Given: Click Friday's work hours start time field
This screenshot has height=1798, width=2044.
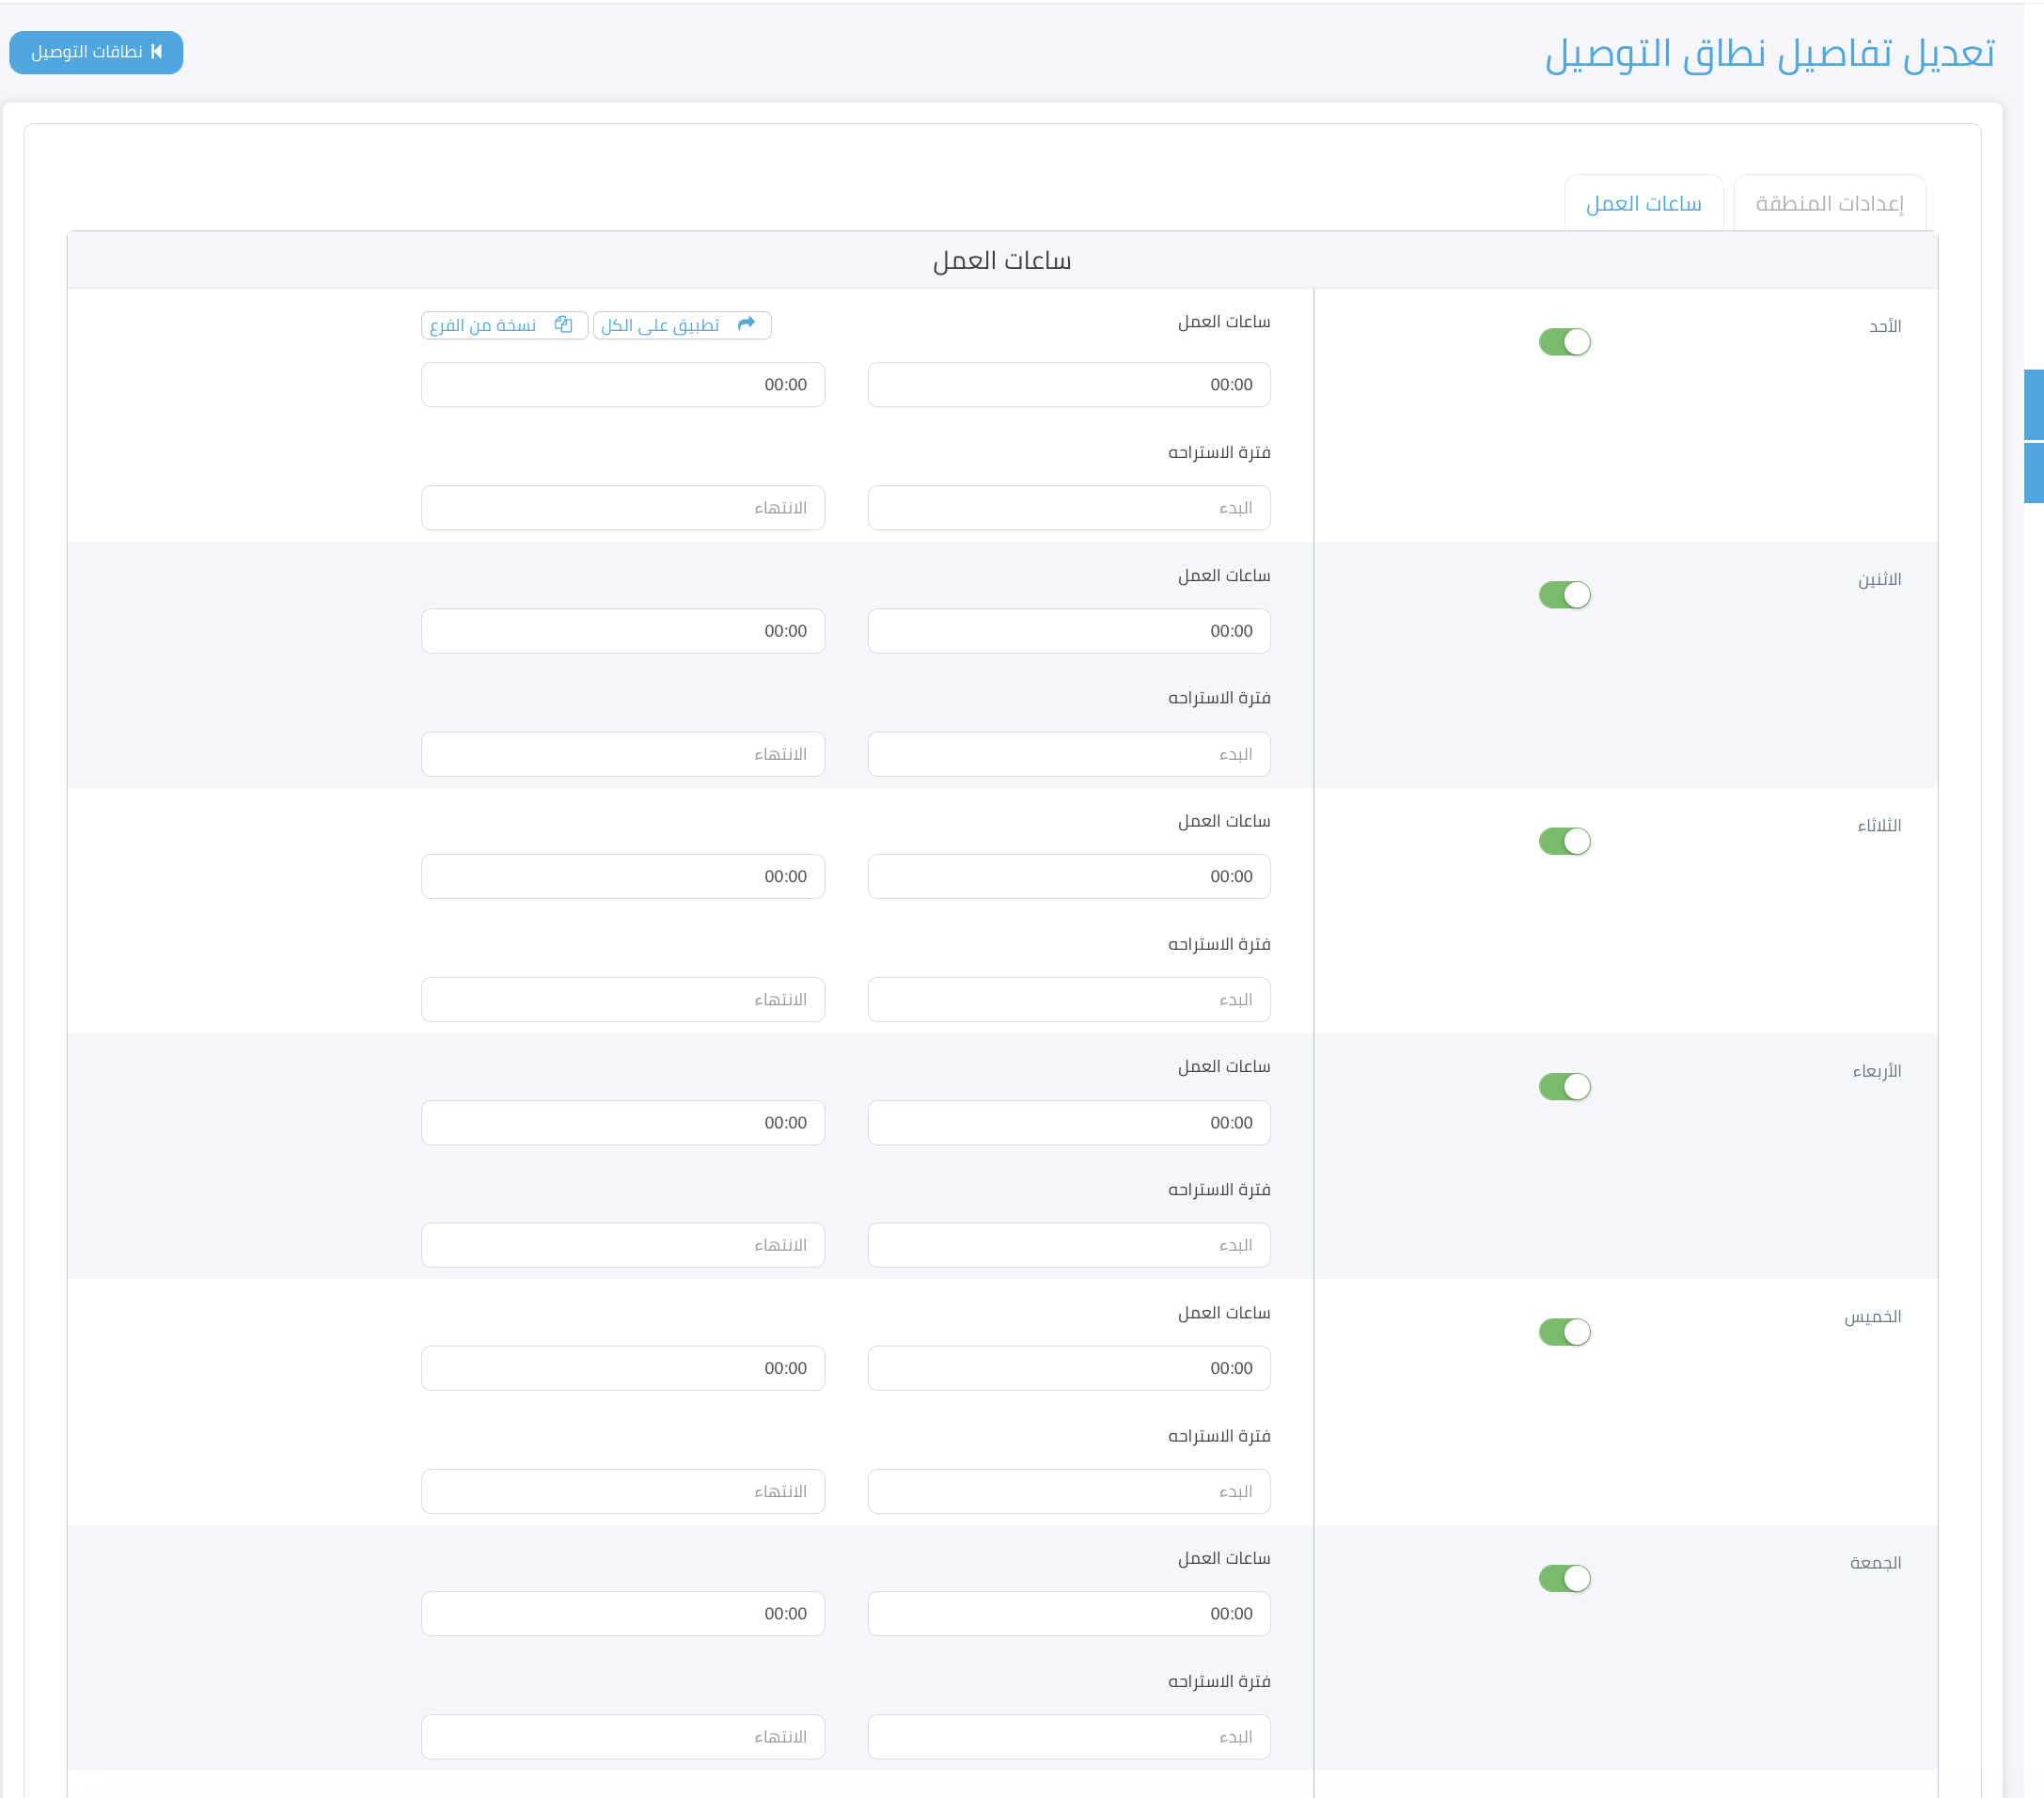Looking at the screenshot, I should tap(1068, 1613).
